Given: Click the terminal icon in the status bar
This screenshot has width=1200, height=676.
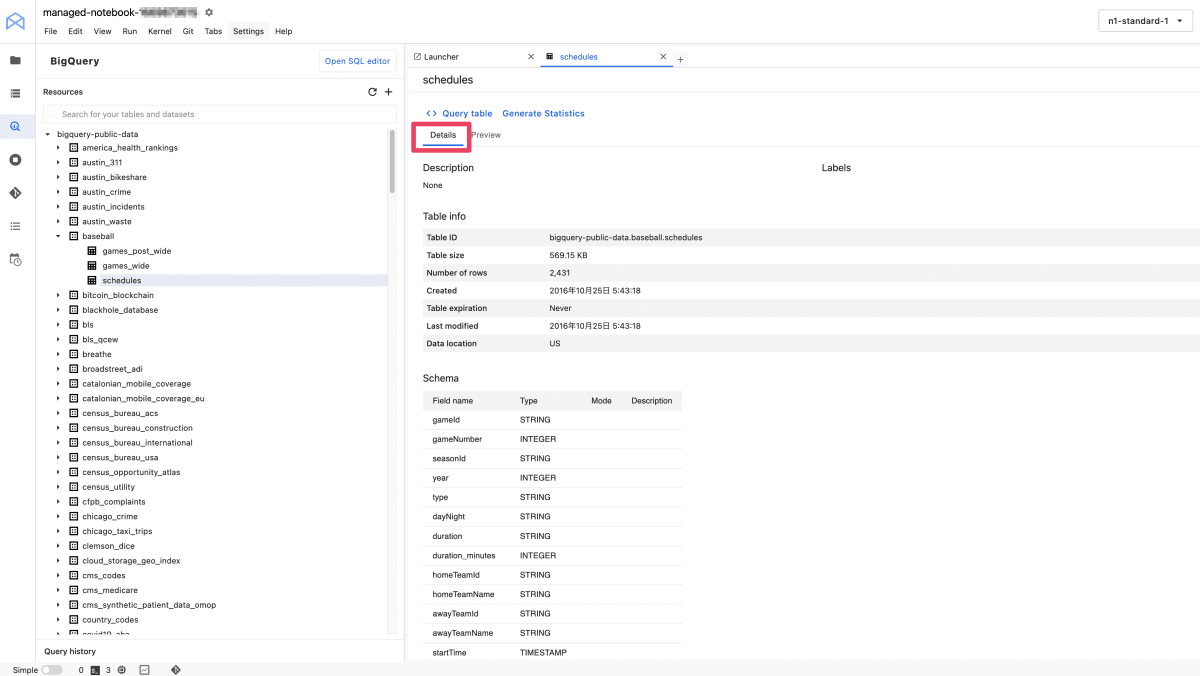Looking at the screenshot, I should (x=95, y=670).
